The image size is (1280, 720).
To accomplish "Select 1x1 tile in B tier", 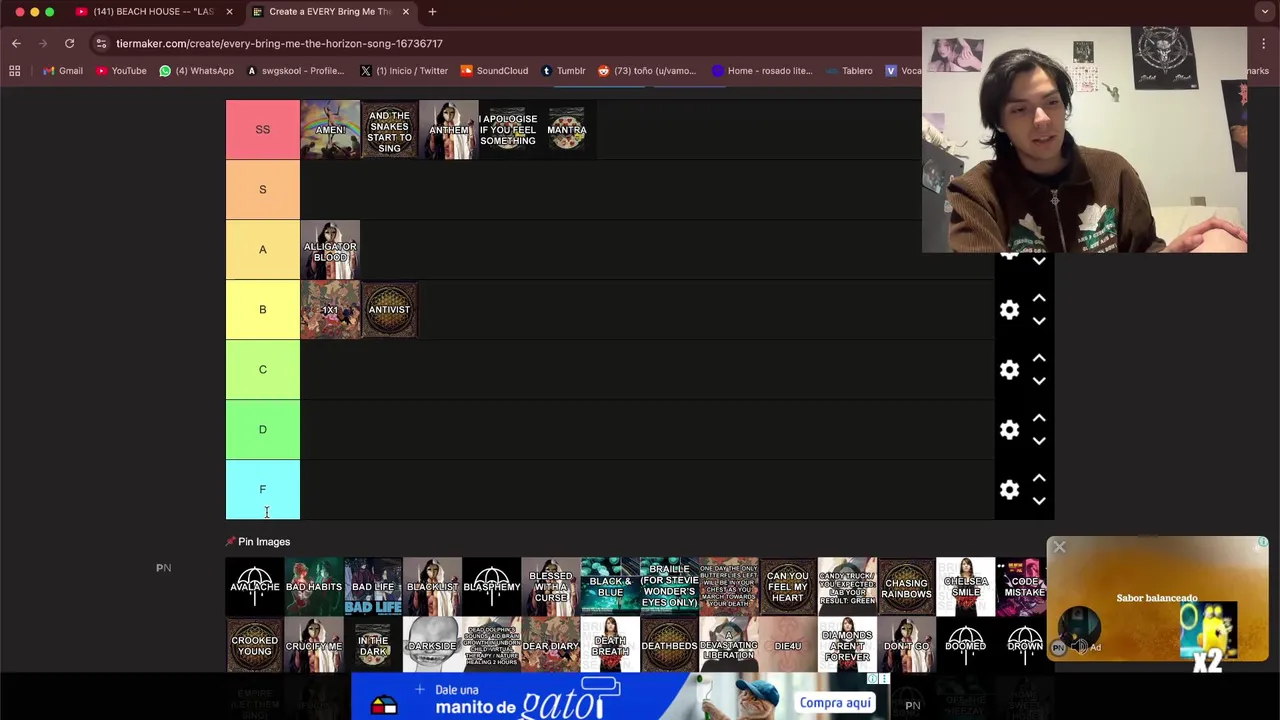I will click(330, 310).
